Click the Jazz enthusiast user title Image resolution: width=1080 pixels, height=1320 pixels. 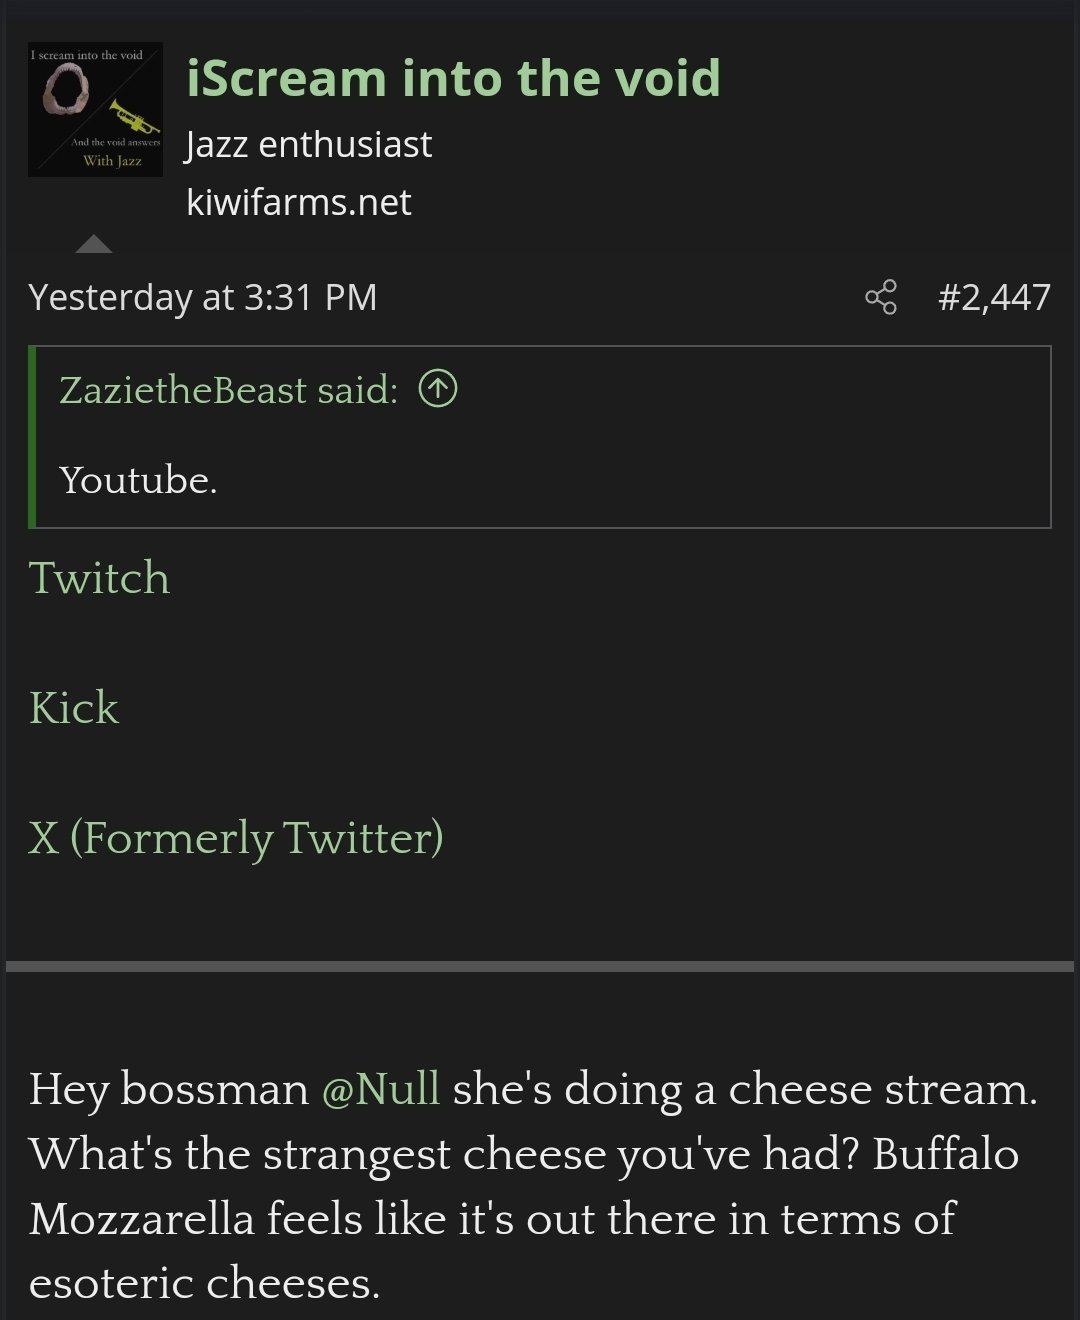point(309,145)
